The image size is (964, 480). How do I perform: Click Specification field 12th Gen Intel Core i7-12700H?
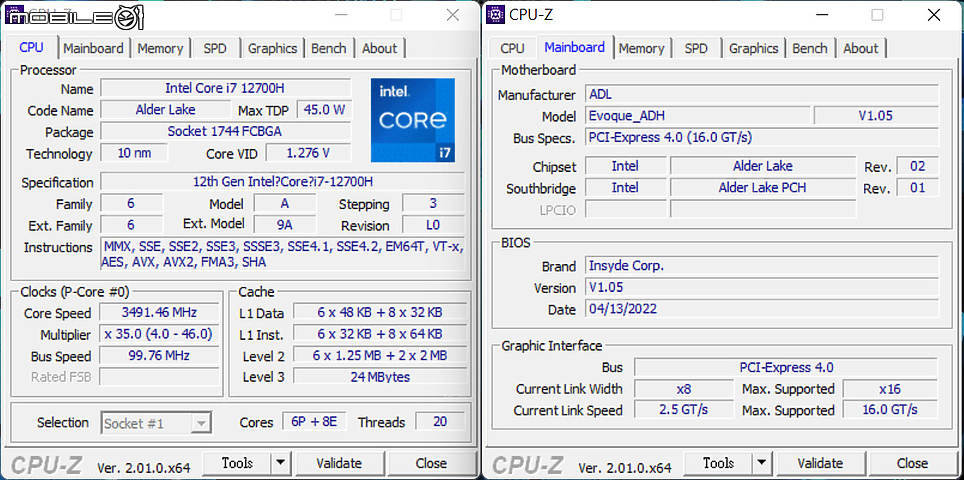pyautogui.click(x=283, y=182)
